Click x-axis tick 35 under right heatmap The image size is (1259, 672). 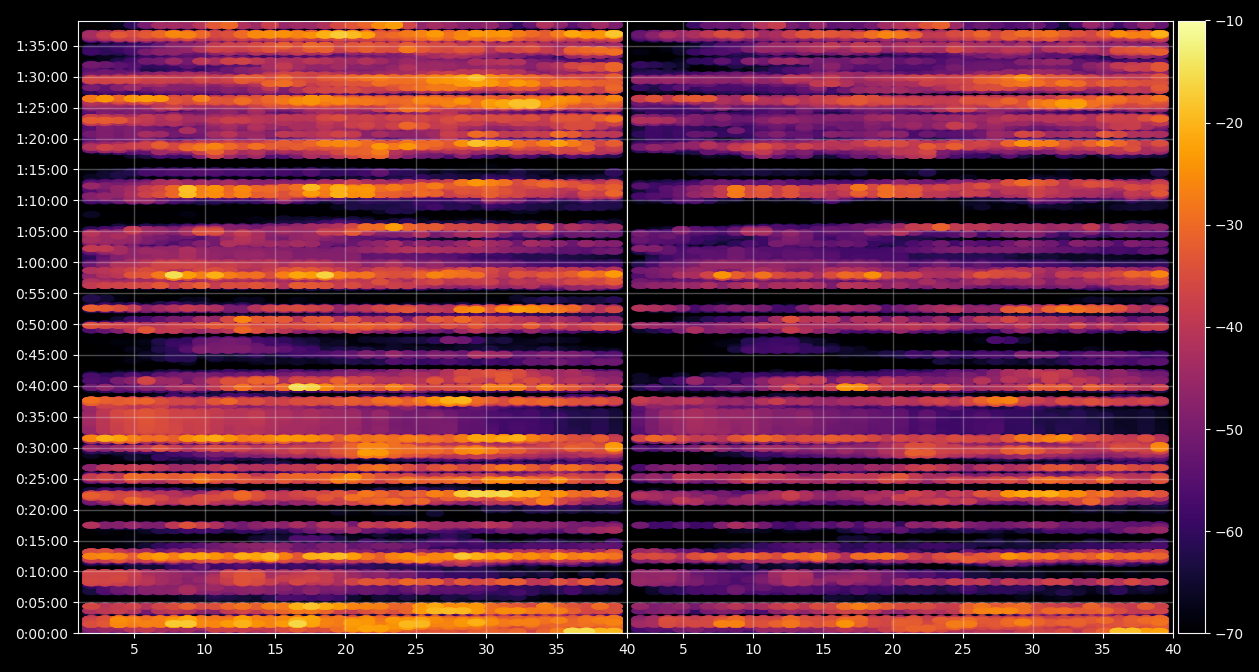pos(1102,649)
